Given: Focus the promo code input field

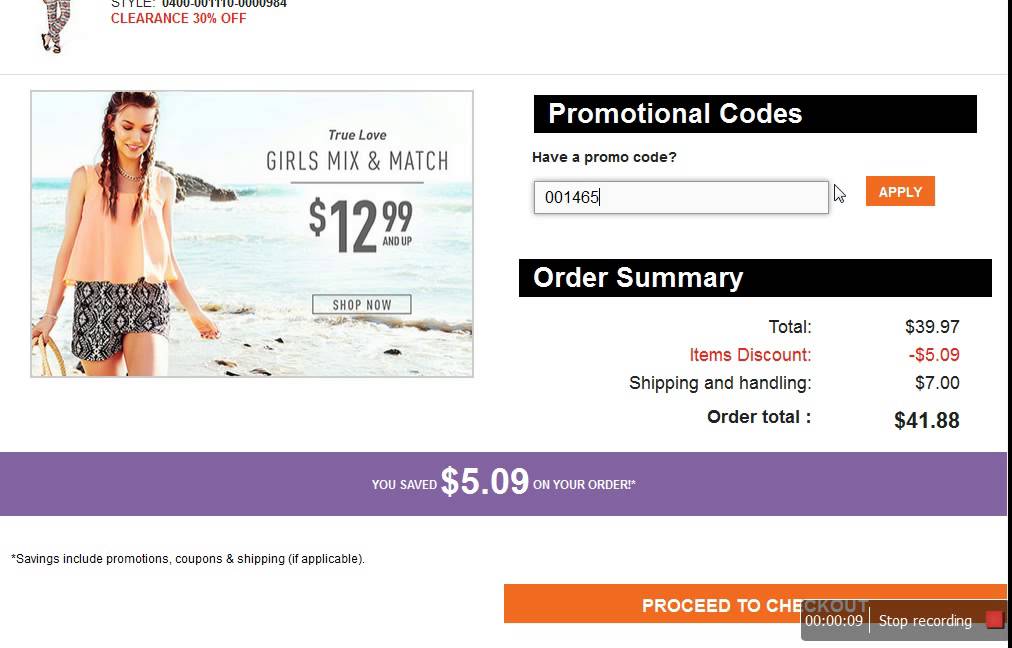Looking at the screenshot, I should [x=680, y=197].
